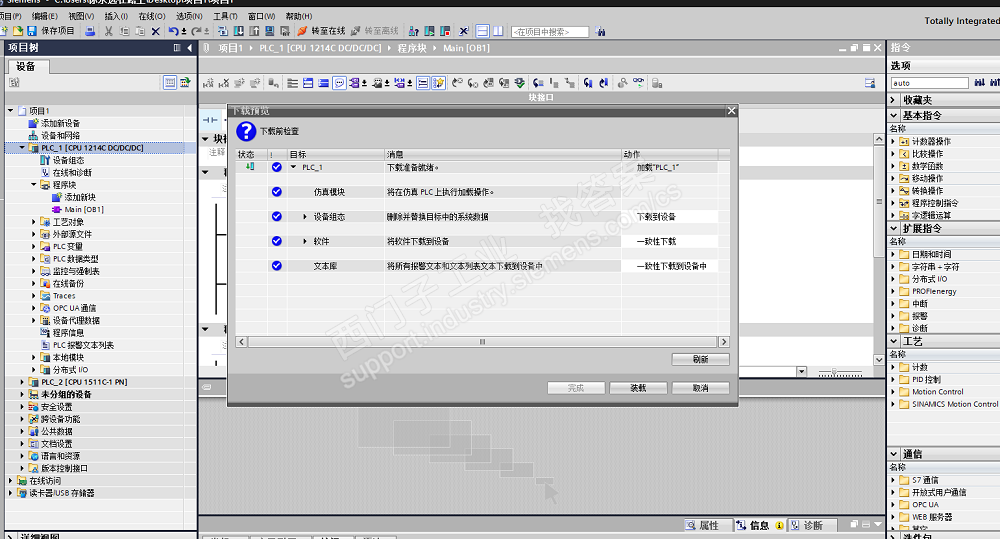Collapse the 程序块 tree folder
This screenshot has height=539, width=1000.
point(33,185)
